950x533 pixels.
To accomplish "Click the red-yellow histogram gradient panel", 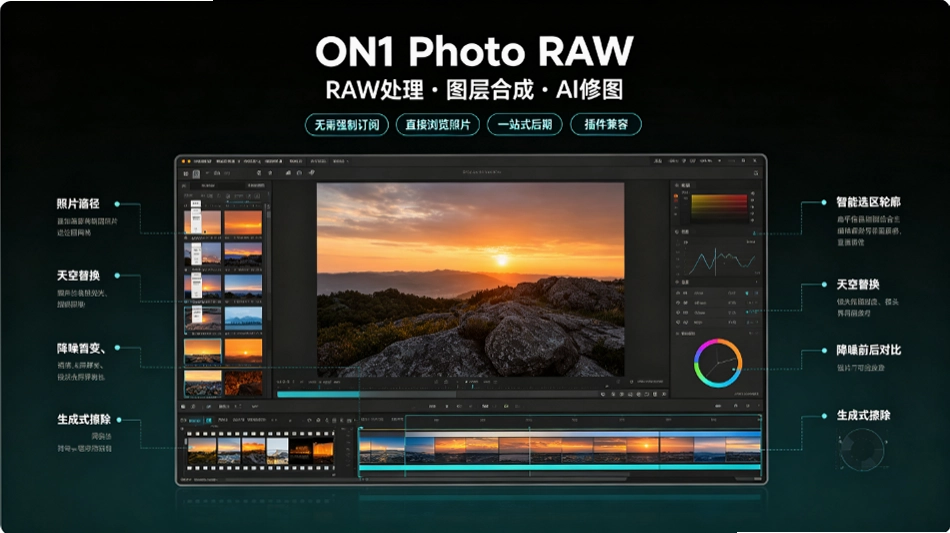I will (x=719, y=207).
